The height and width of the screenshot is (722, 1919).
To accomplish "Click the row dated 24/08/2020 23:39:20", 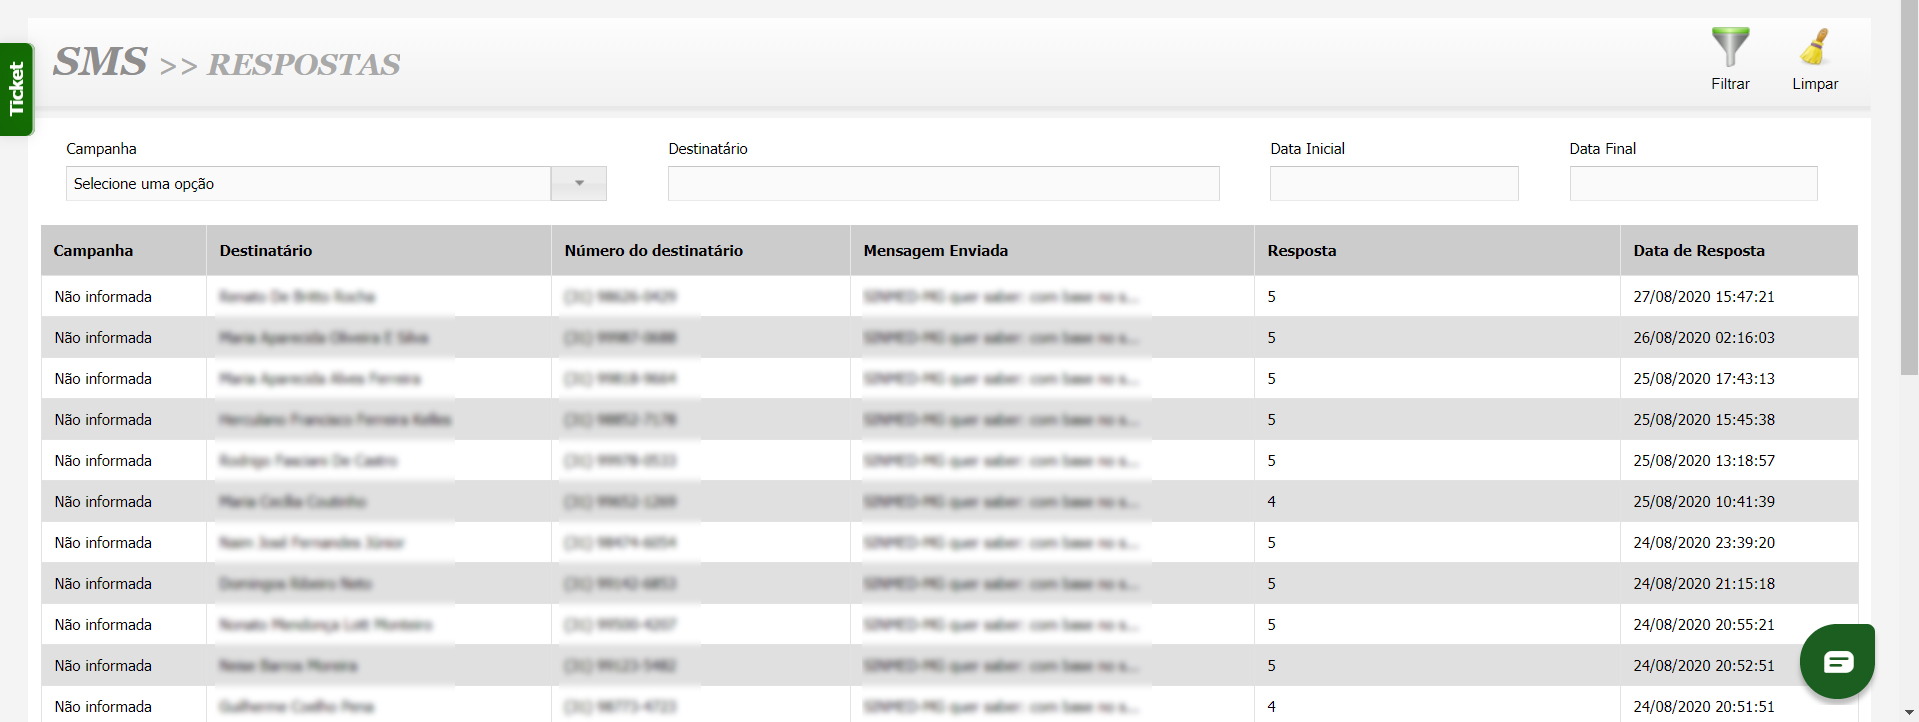I will coord(1703,543).
